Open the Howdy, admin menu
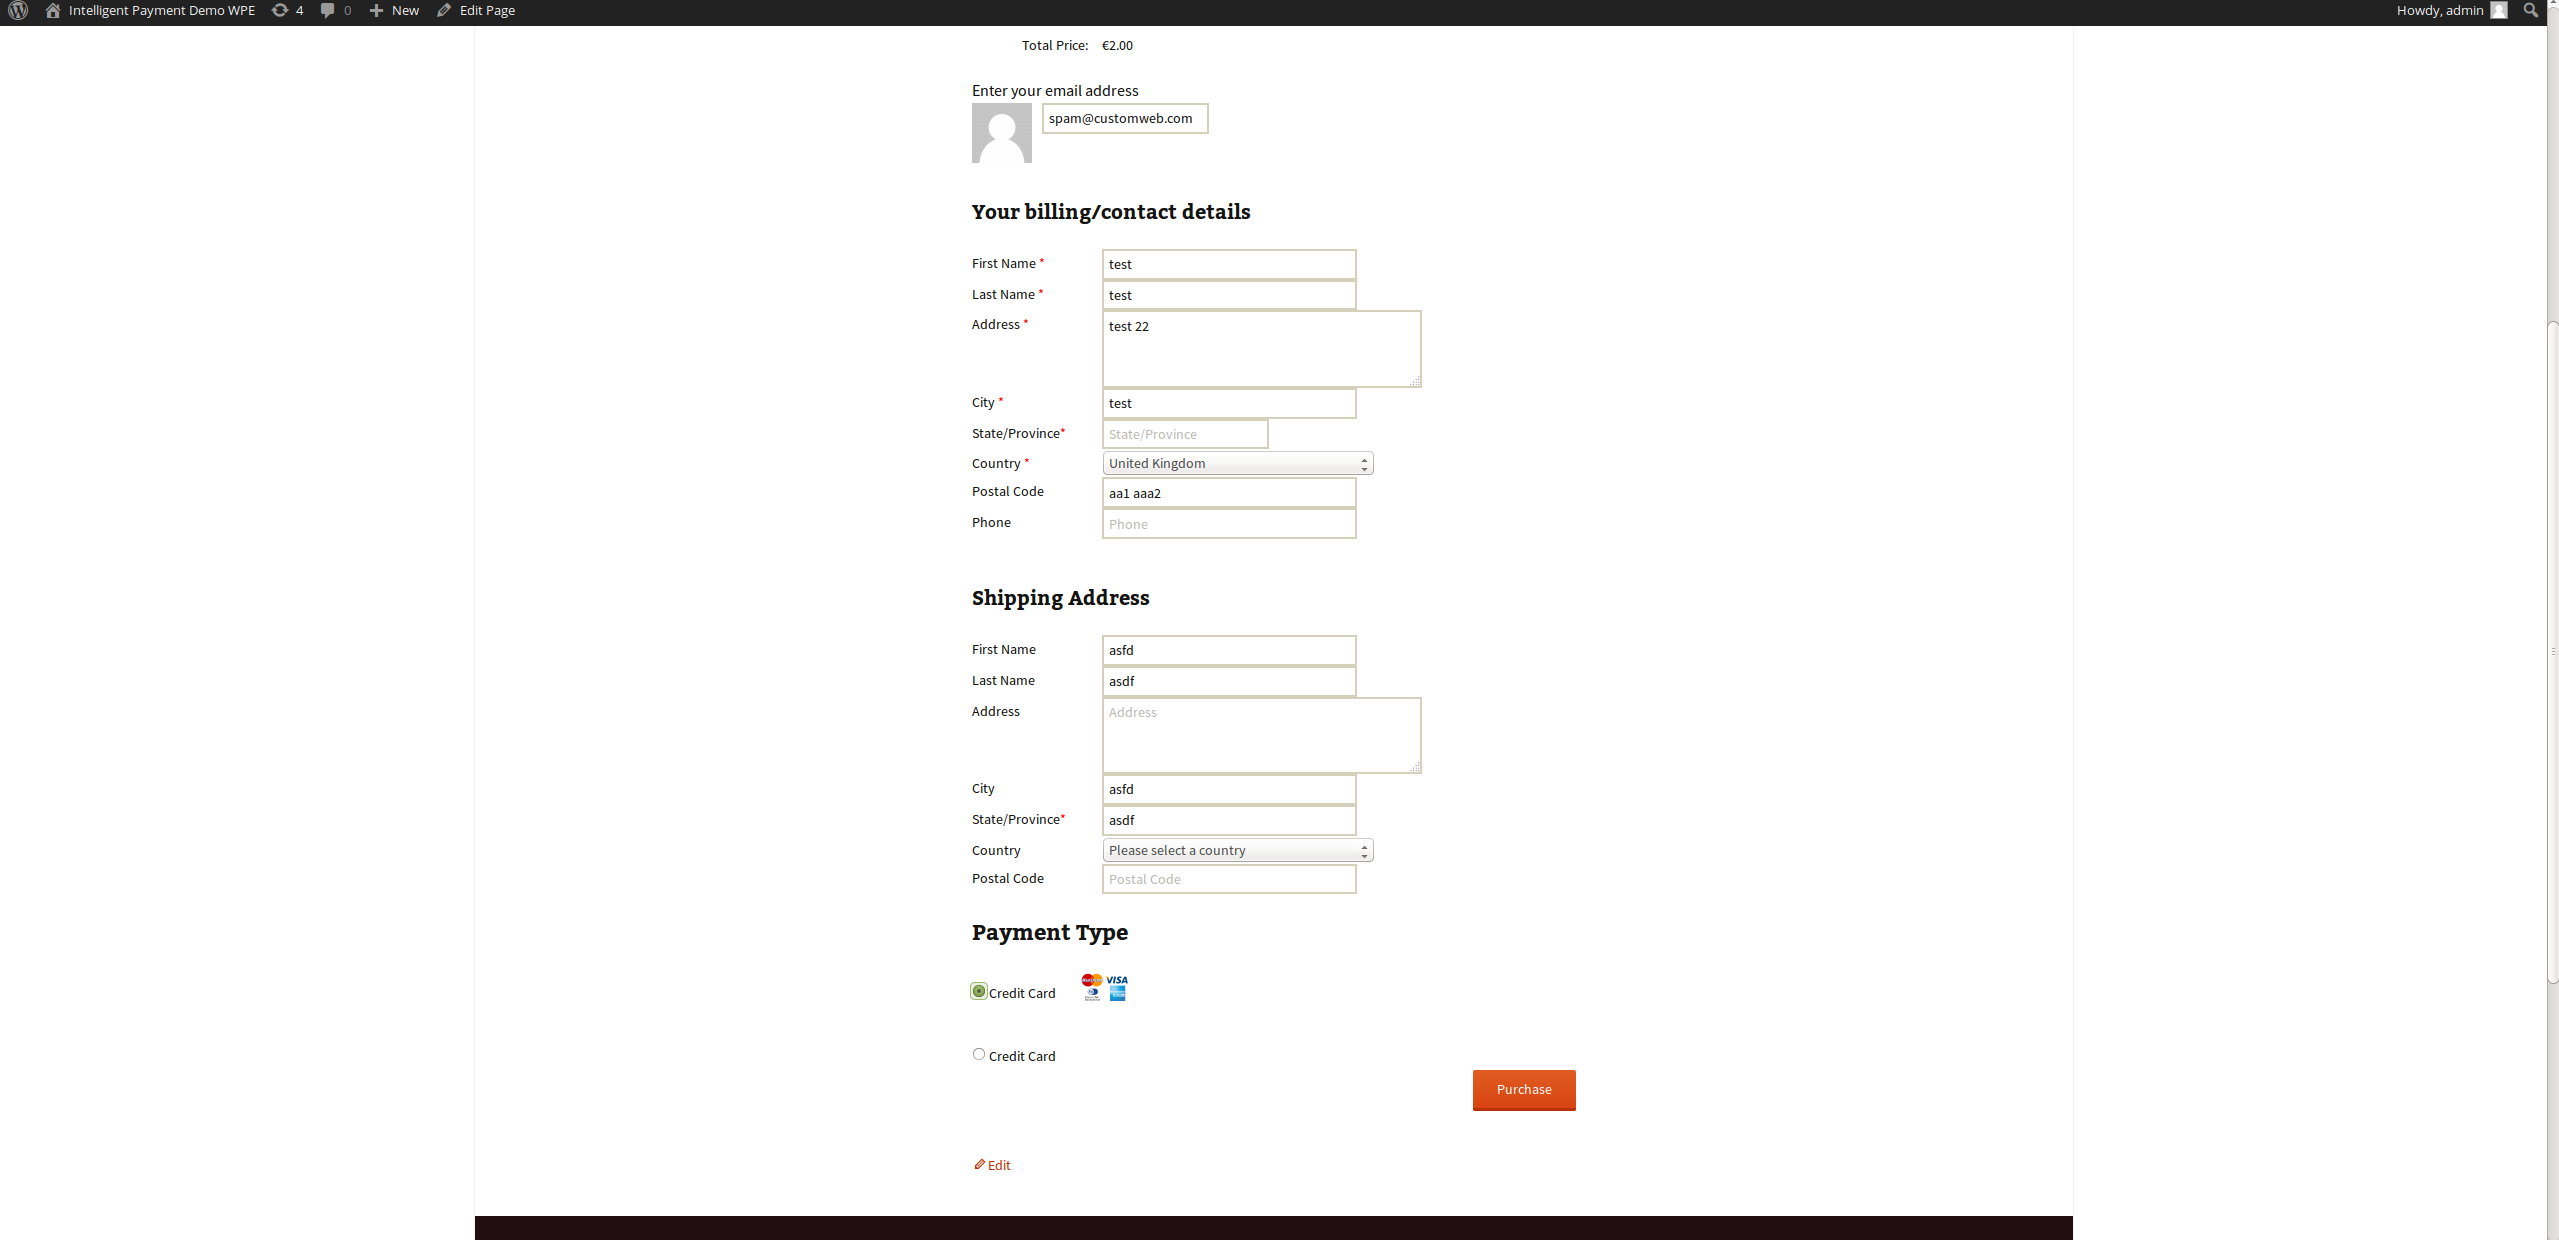Viewport: 2559px width, 1240px height. (x=2439, y=11)
